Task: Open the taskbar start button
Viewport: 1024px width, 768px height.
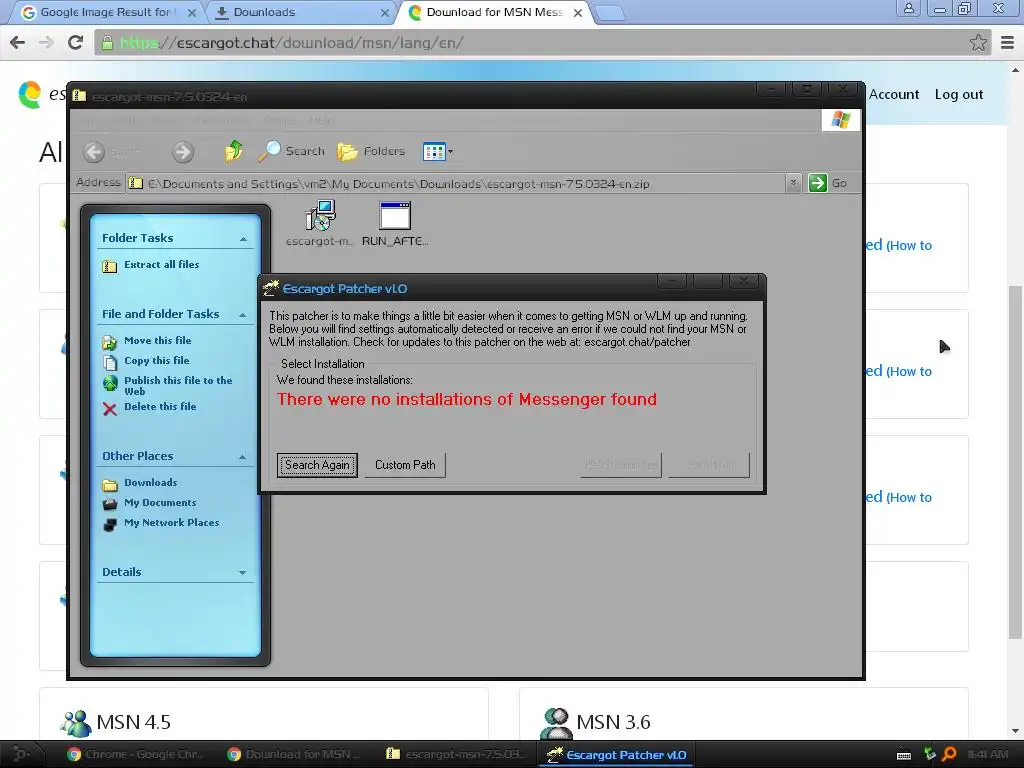Action: click(20, 754)
